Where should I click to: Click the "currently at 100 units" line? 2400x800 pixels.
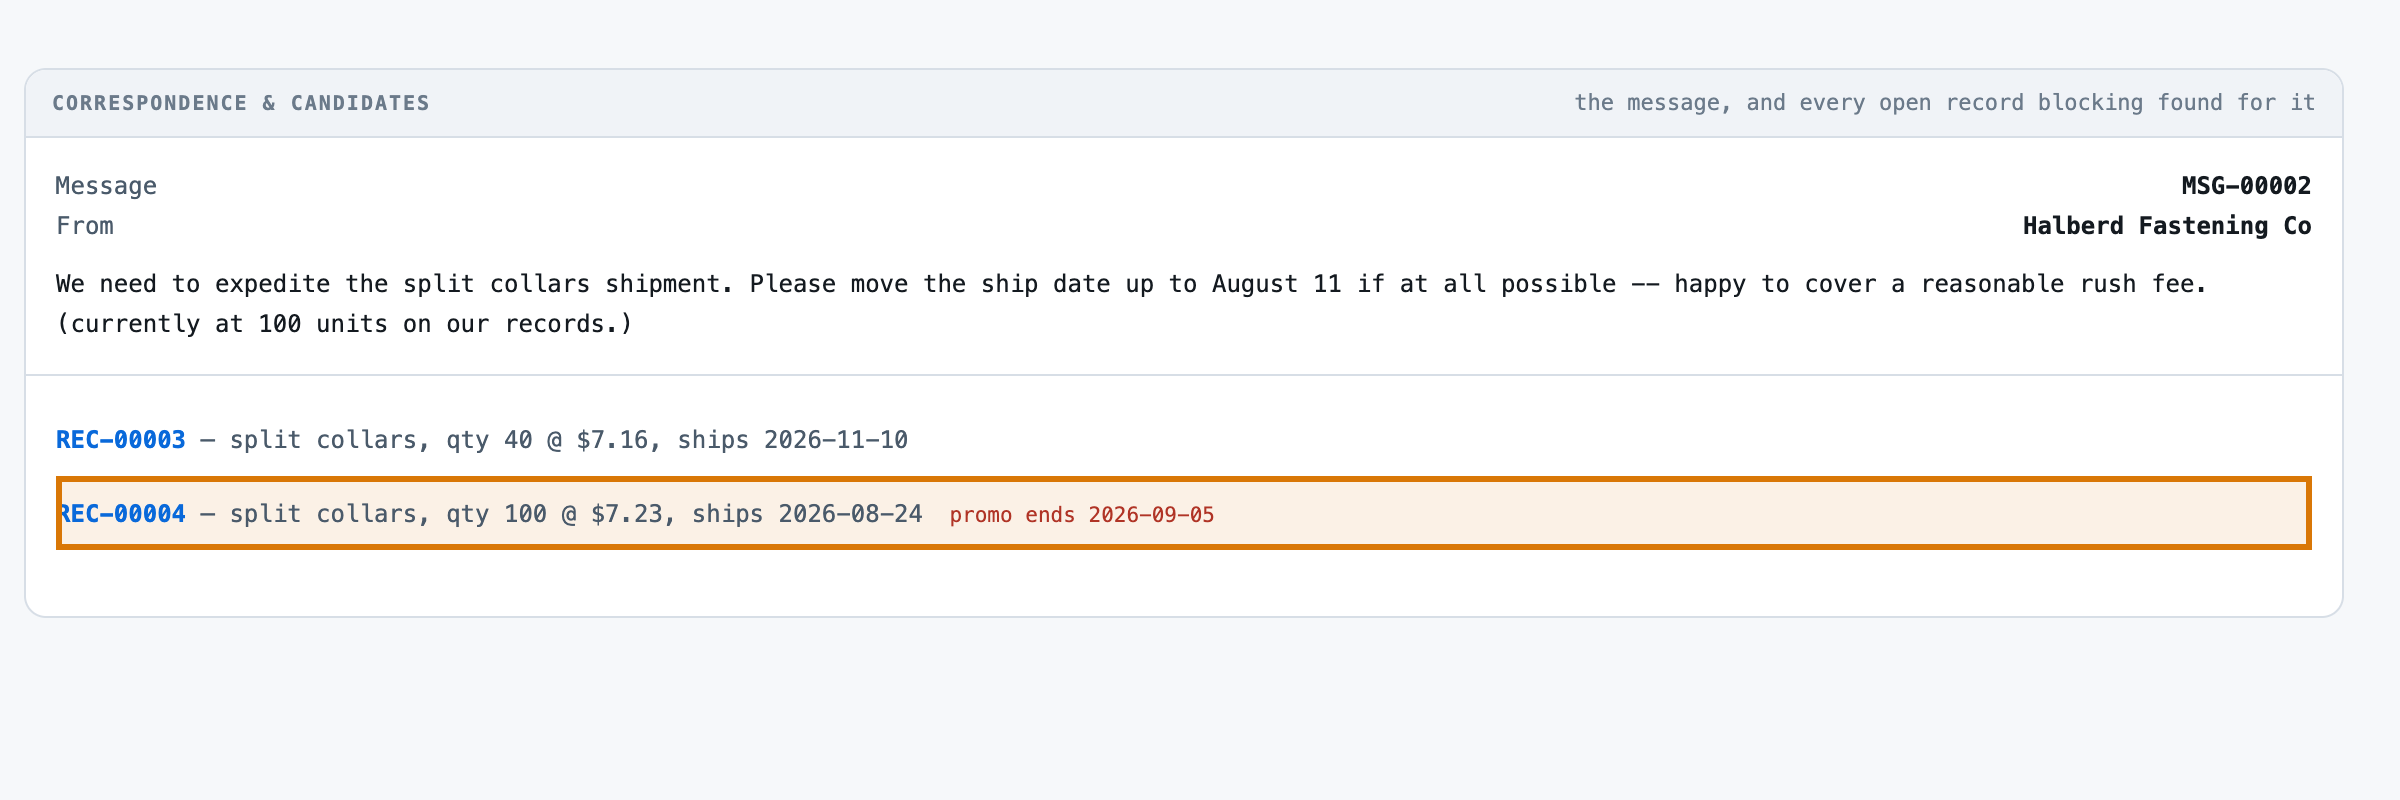tap(345, 324)
